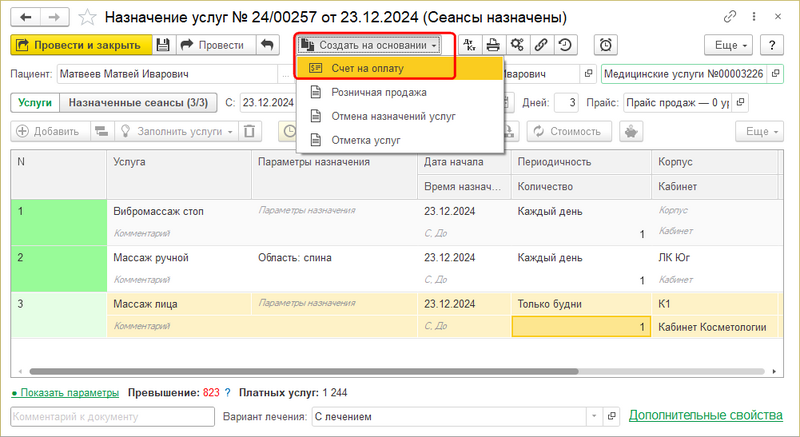Click the Корпус column header
This screenshot has height=437, width=800.
714,162
